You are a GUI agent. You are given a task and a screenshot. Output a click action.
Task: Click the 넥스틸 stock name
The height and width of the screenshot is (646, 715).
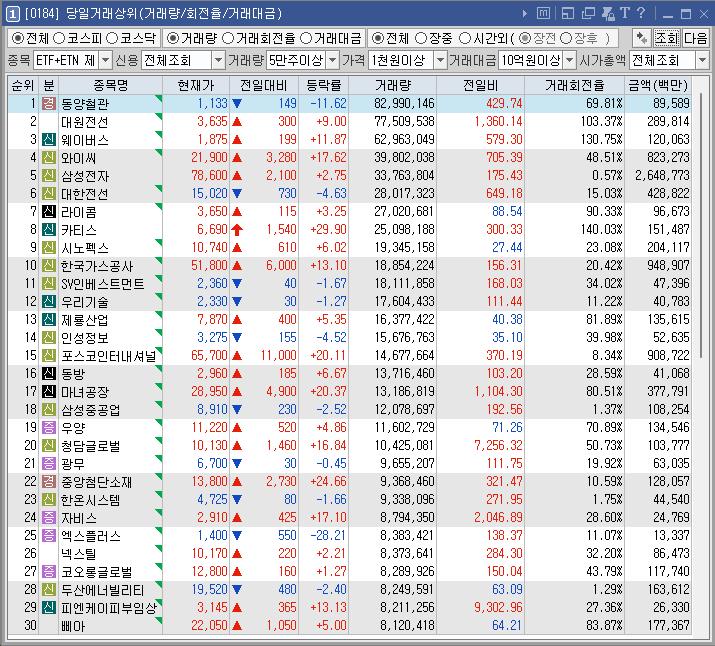79,554
